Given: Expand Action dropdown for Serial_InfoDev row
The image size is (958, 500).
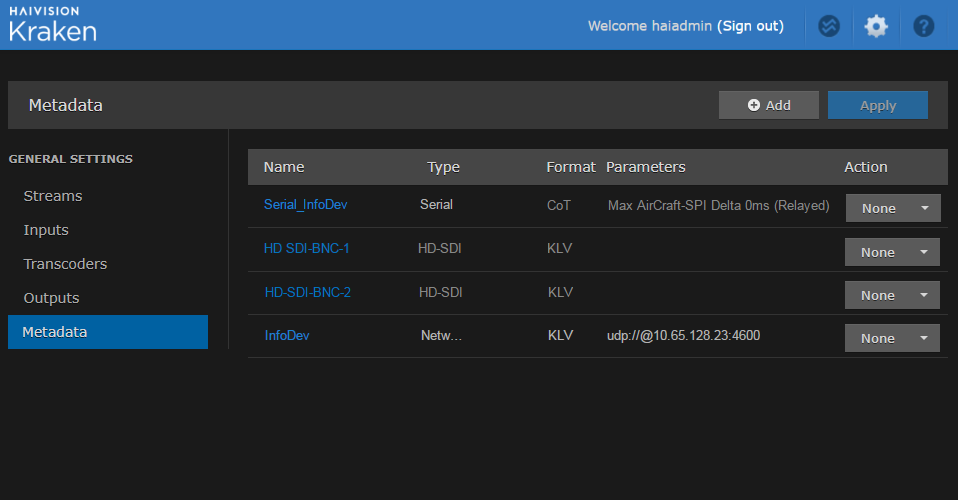Looking at the screenshot, I should (892, 209).
